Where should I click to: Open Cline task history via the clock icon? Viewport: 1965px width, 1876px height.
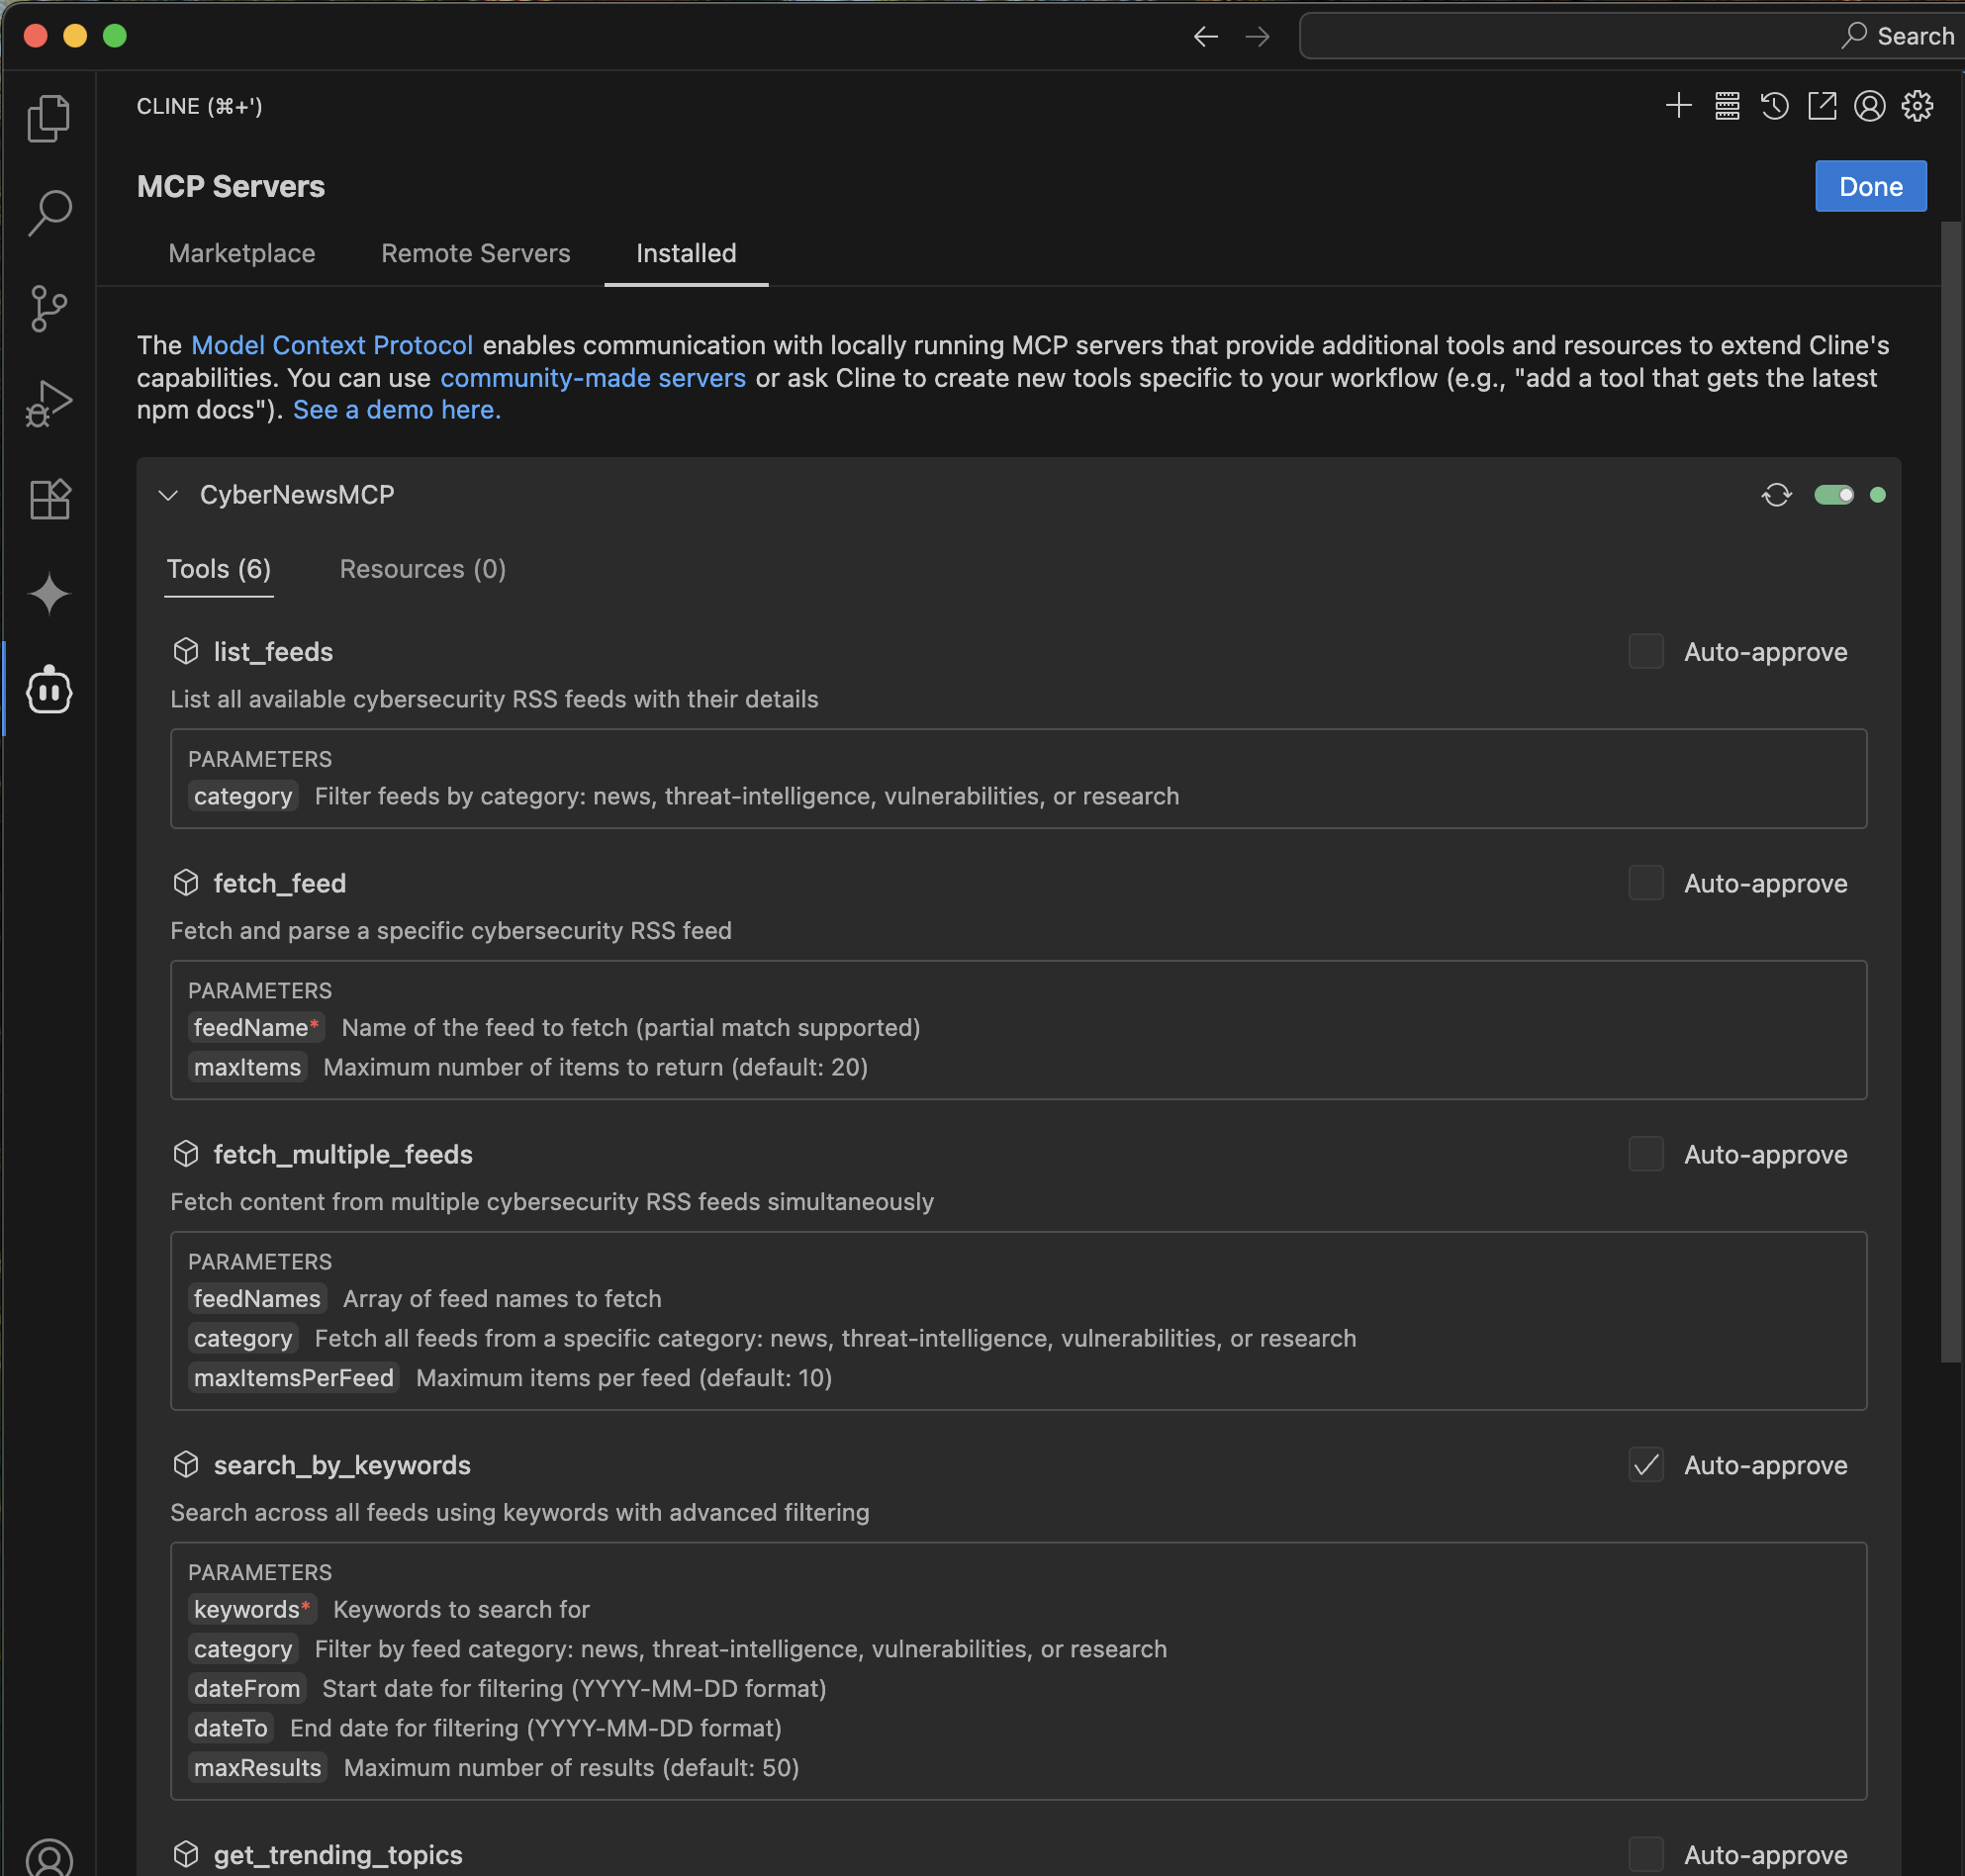1774,106
